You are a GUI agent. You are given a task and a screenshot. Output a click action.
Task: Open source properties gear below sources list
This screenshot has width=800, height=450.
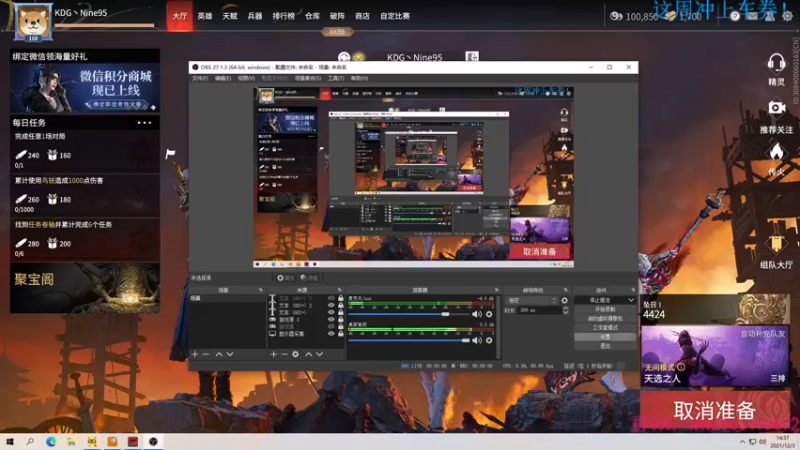coord(295,354)
